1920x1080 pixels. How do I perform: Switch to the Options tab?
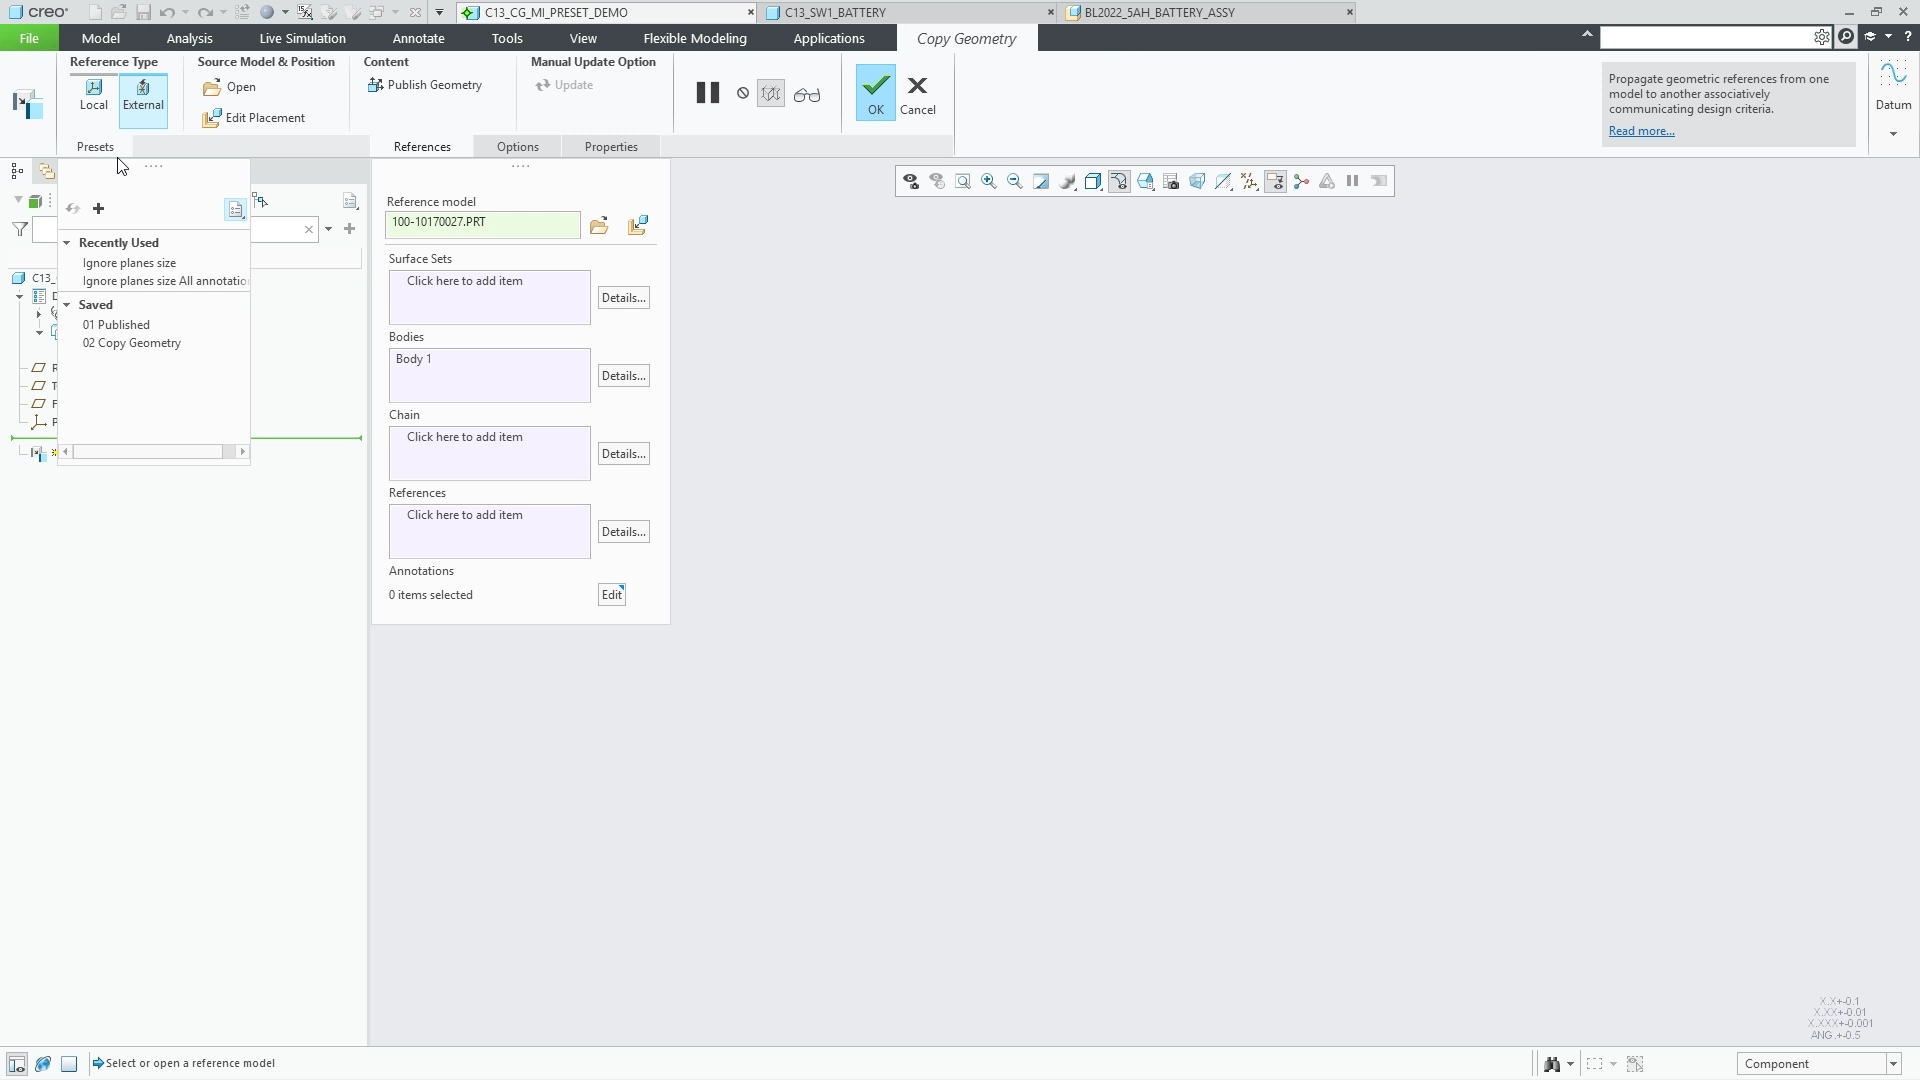pyautogui.click(x=517, y=147)
